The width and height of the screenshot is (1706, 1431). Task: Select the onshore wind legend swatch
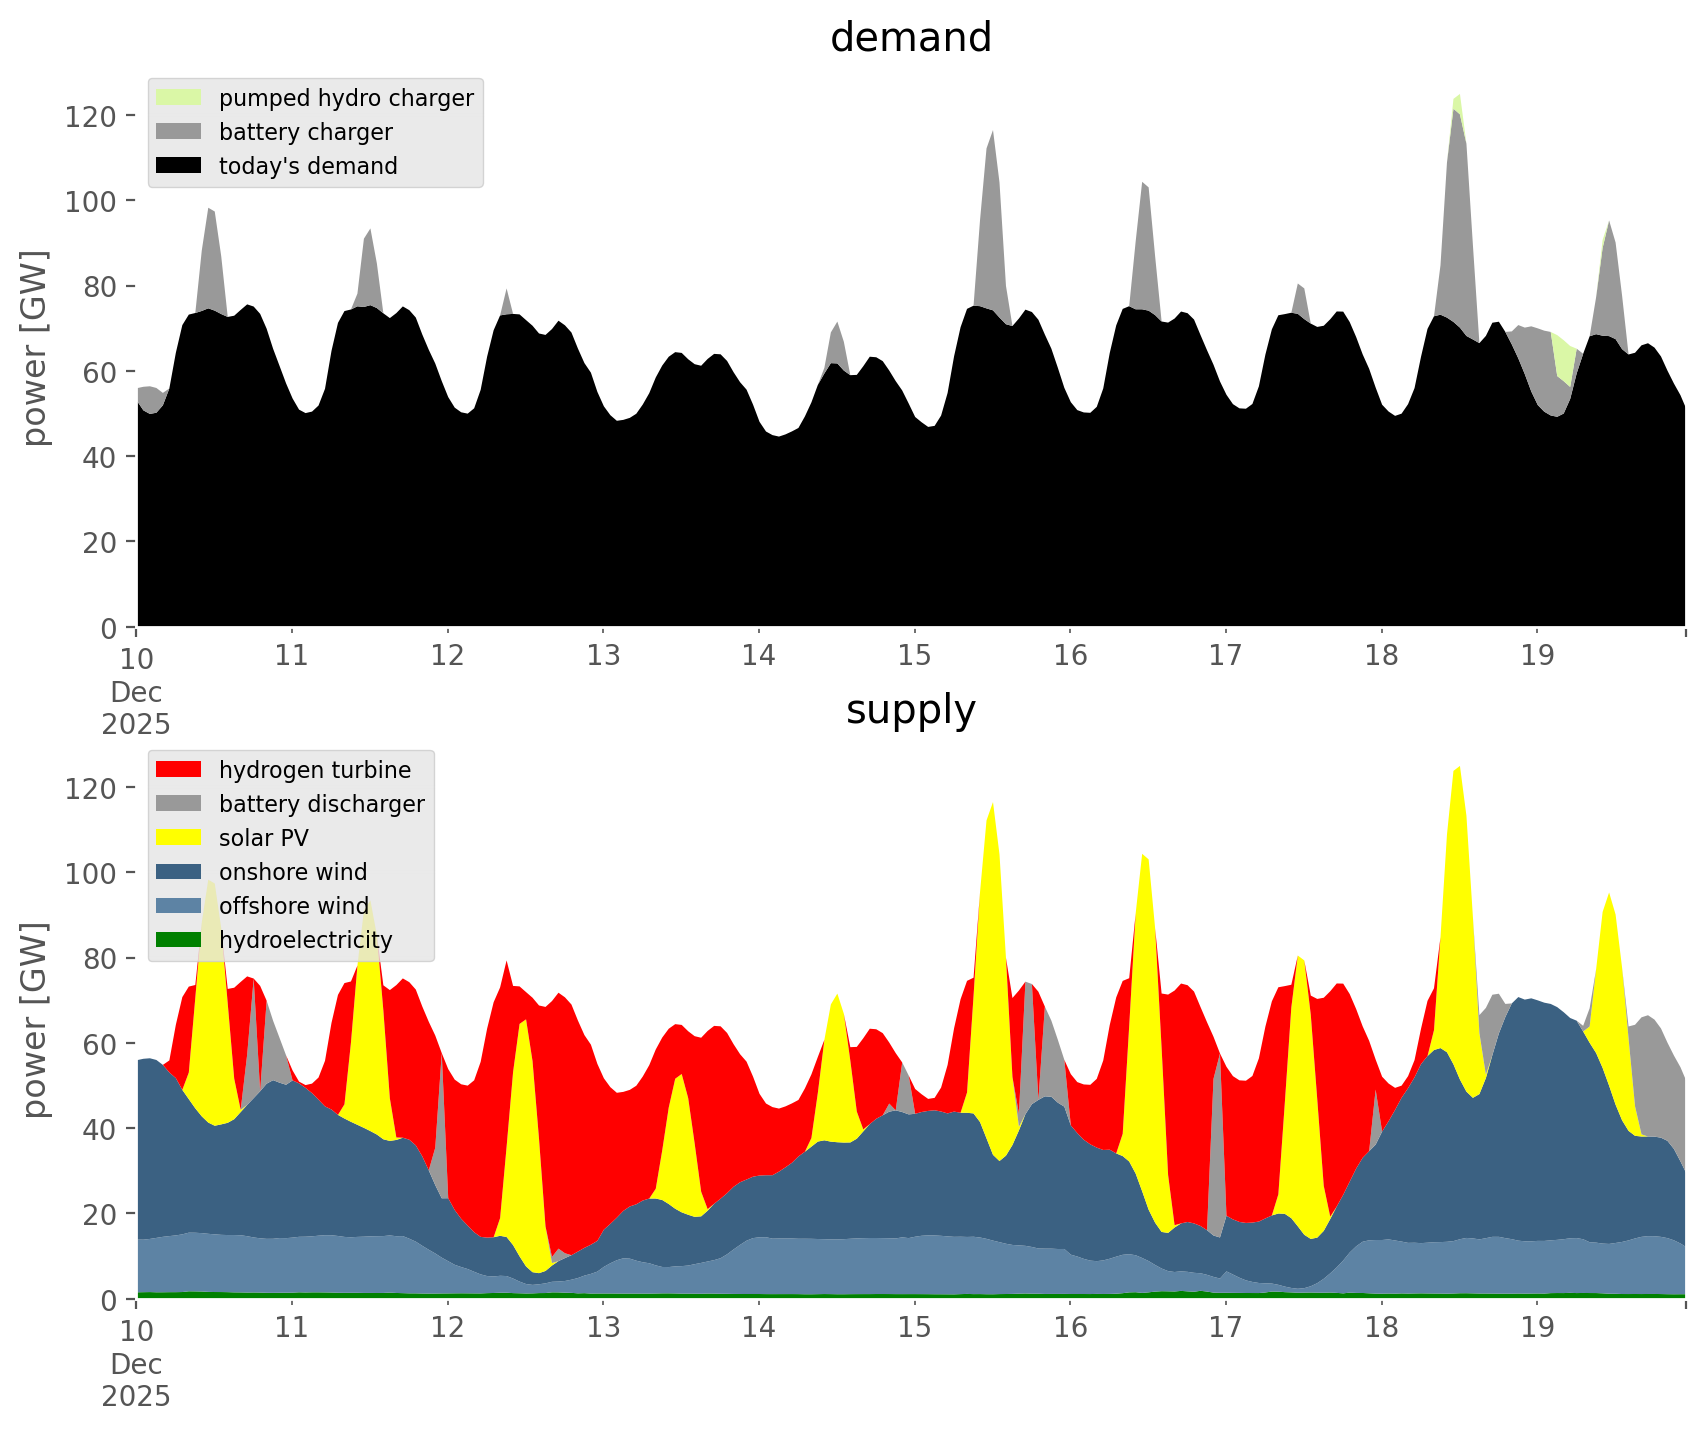(179, 872)
